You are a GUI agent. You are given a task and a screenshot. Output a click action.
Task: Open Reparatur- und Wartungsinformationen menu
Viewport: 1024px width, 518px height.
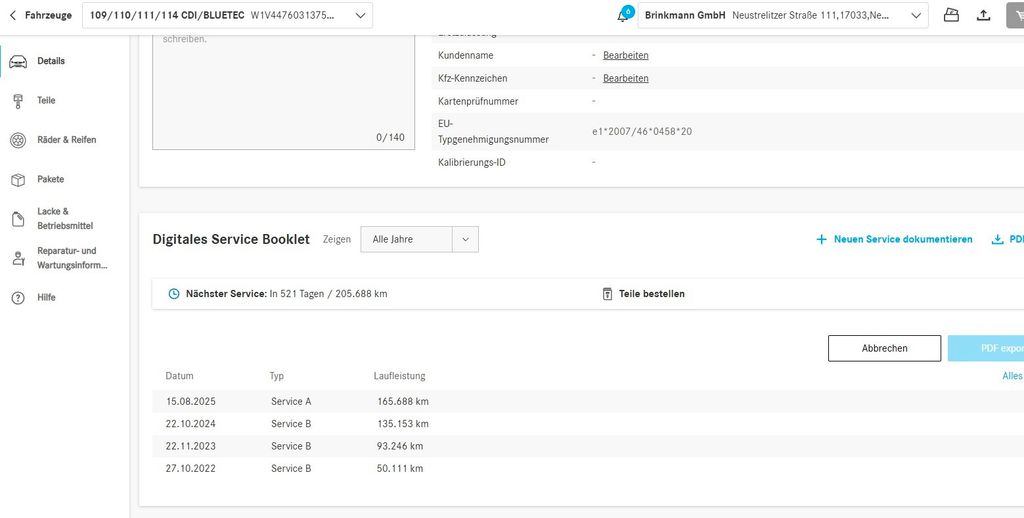[70, 258]
